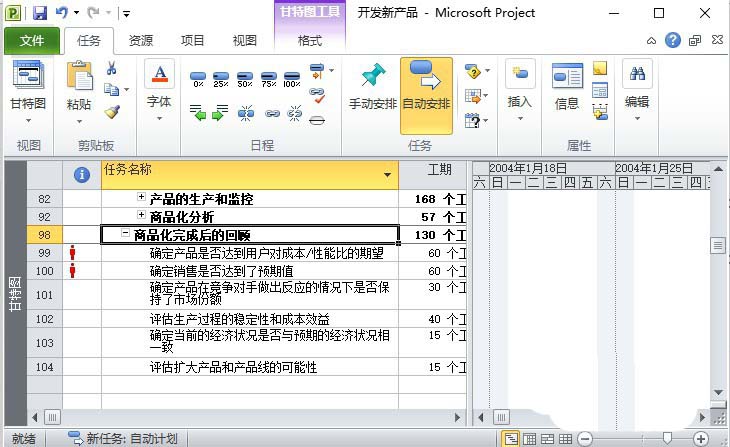Click the Format Painter brush icon
The height and width of the screenshot is (447, 730).
112,112
